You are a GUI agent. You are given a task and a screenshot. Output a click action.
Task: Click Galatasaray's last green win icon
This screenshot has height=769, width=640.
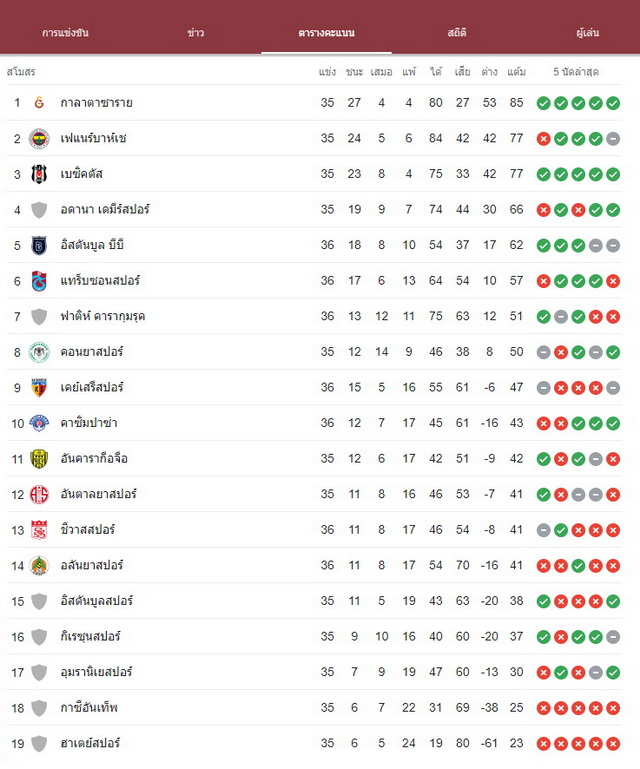point(613,103)
